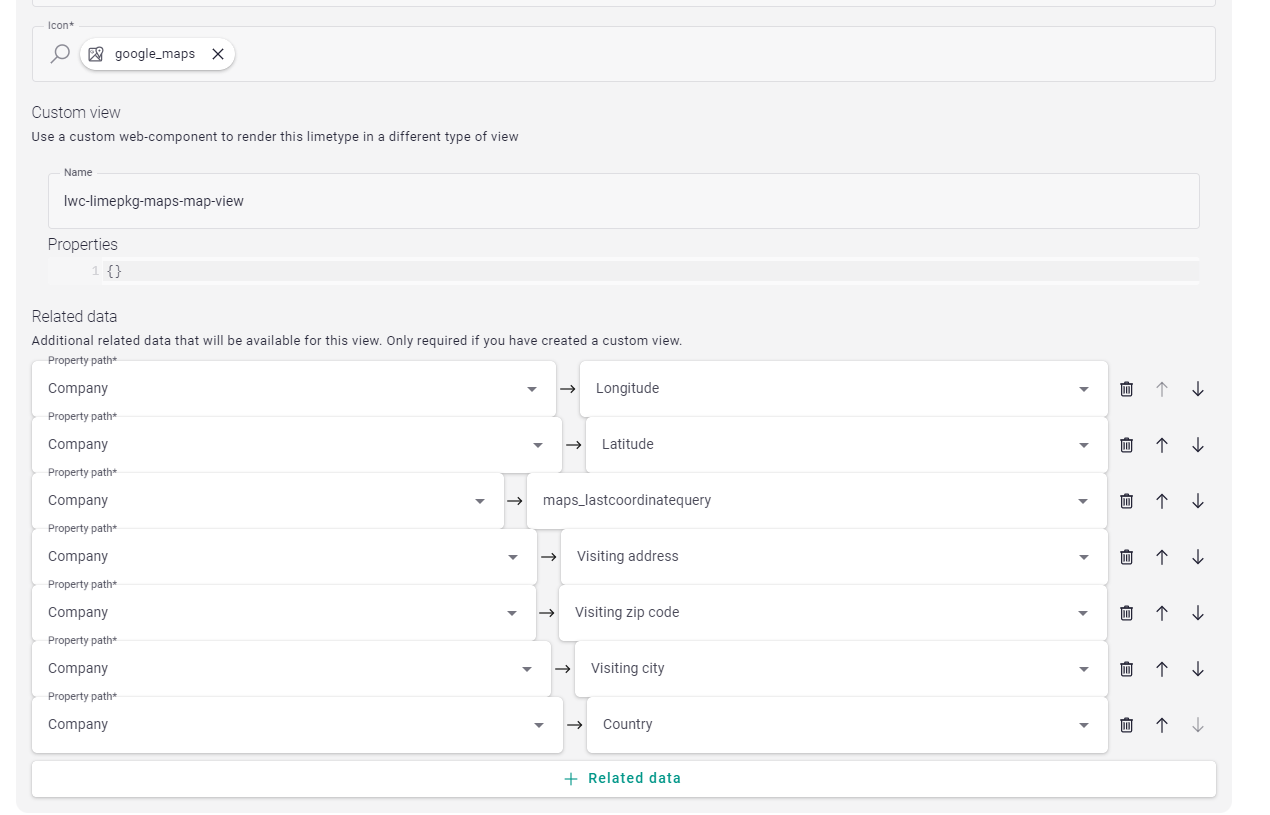Viewport: 1270px width, 815px height.
Task: Open Company dropdown in Visiting address row
Action: (284, 557)
